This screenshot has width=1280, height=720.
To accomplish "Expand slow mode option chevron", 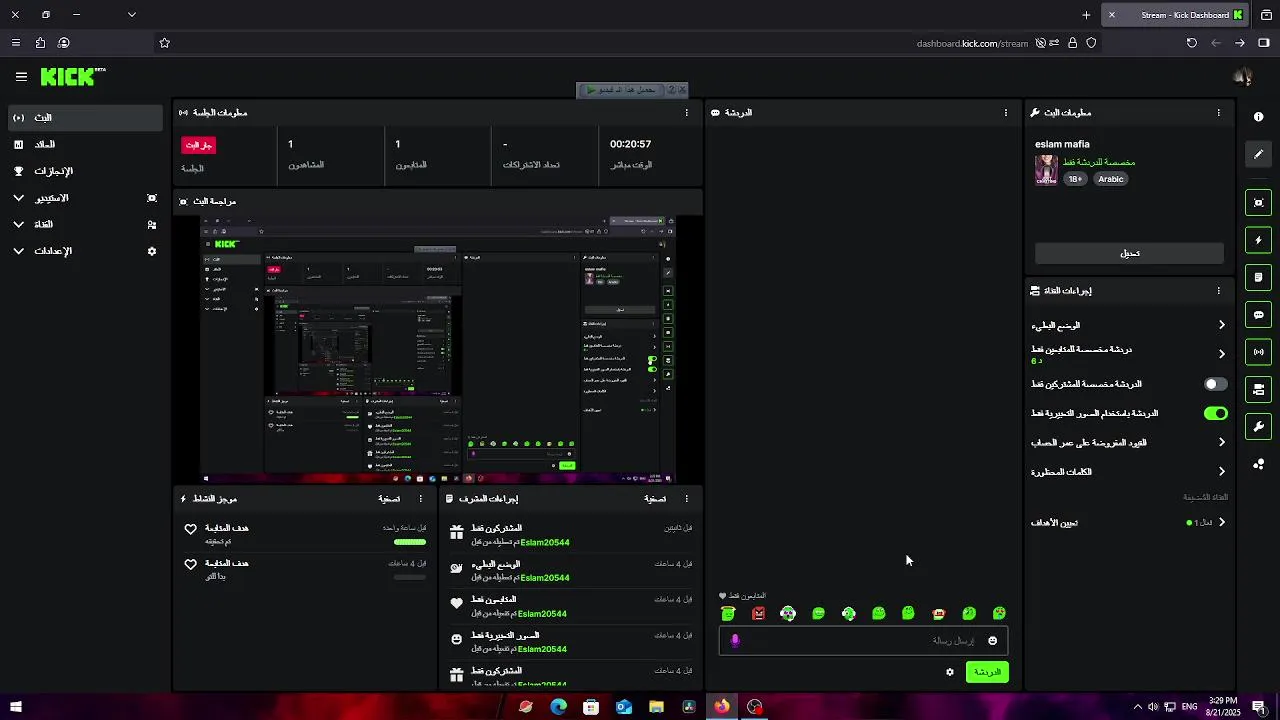I will click(x=1221, y=325).
